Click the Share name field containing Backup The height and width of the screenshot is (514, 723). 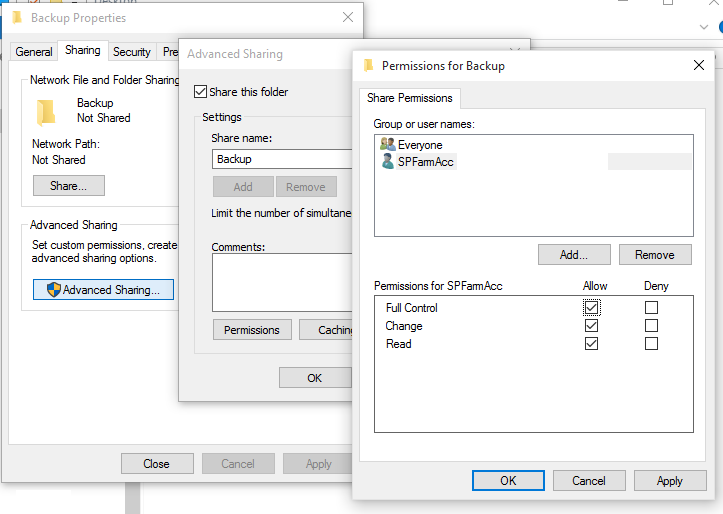click(x=282, y=159)
